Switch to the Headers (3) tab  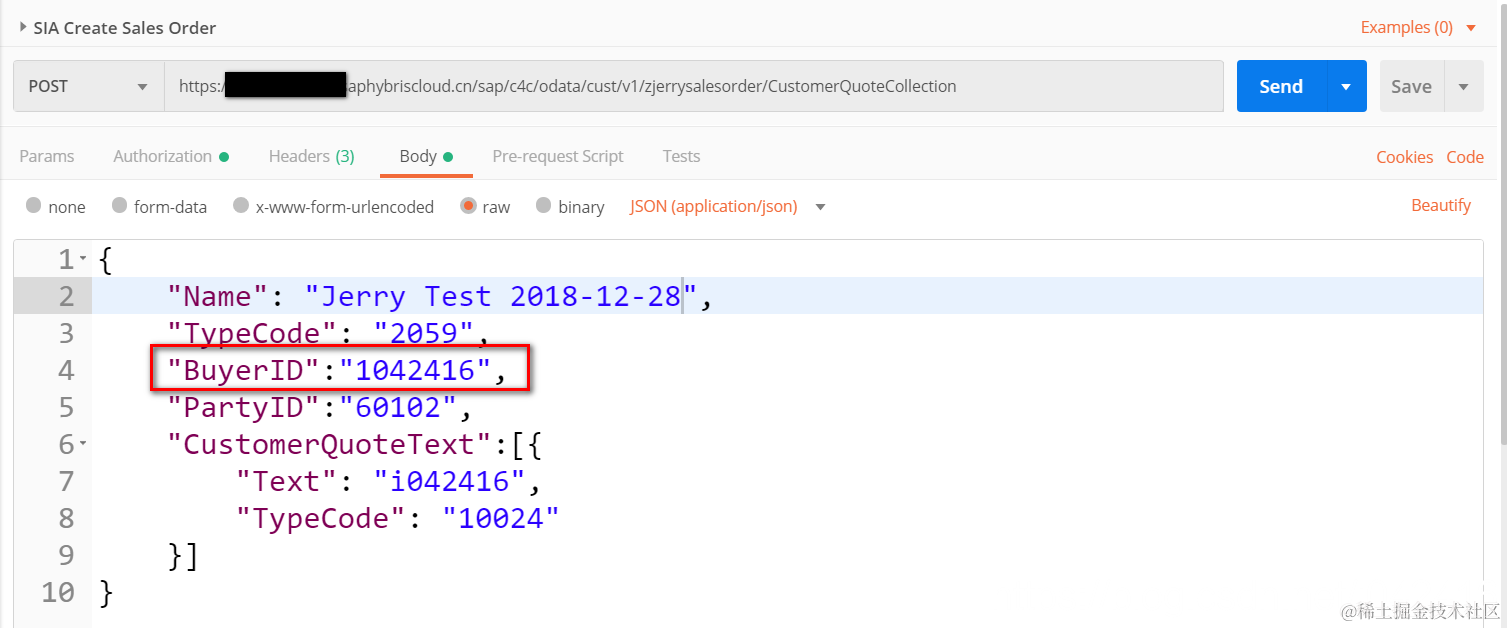311,156
